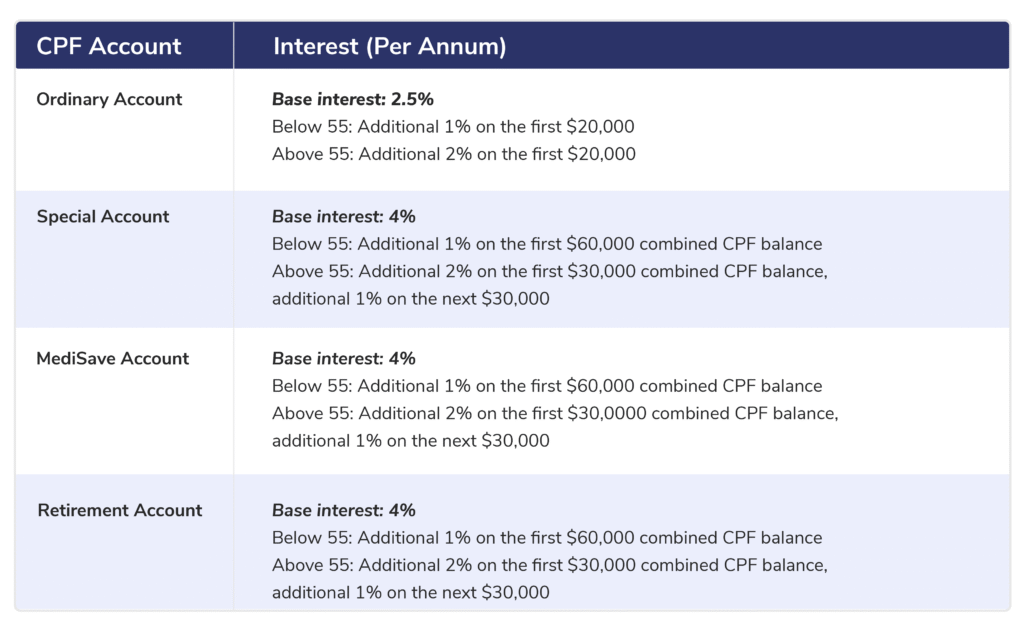Select the "Special Account" row label
1024x630 pixels.
[103, 216]
